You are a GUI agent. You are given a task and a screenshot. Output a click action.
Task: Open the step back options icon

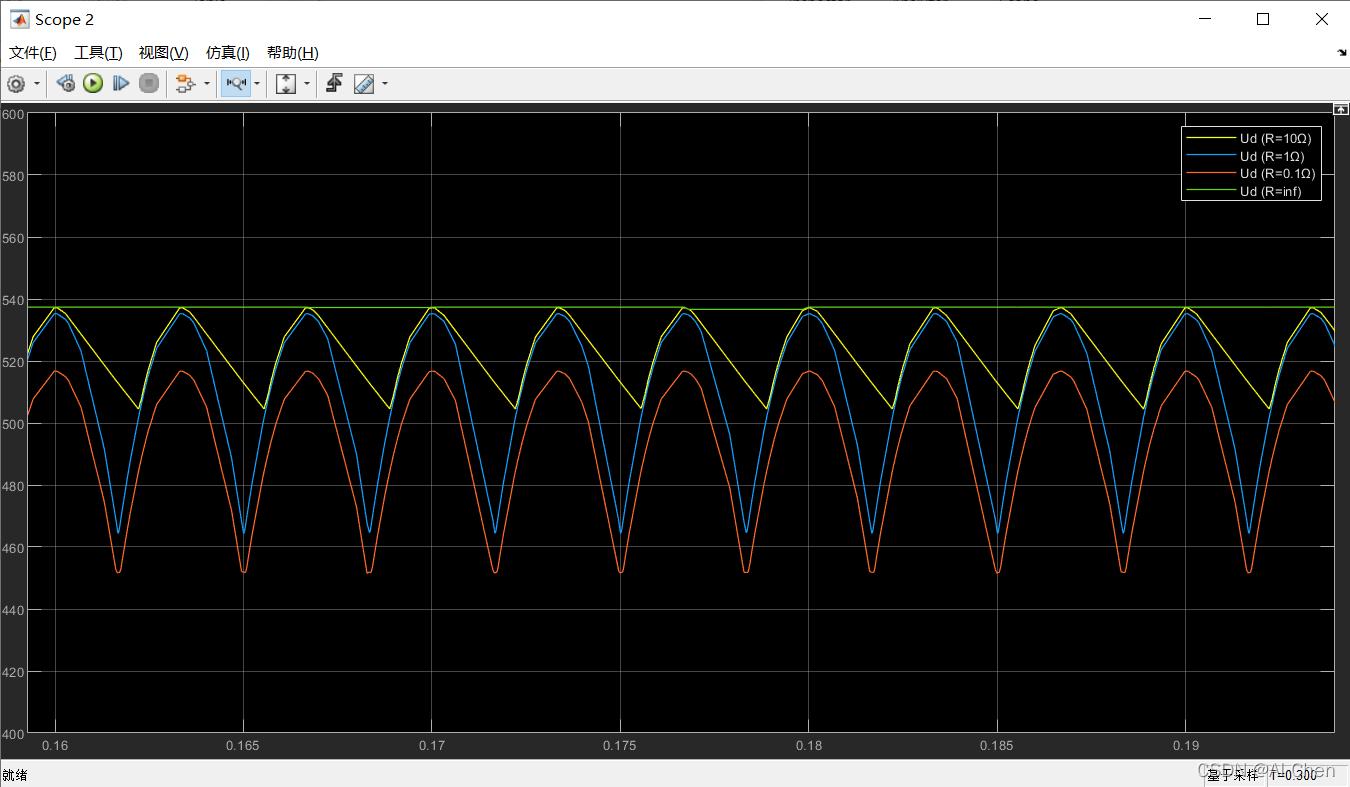[x=66, y=84]
